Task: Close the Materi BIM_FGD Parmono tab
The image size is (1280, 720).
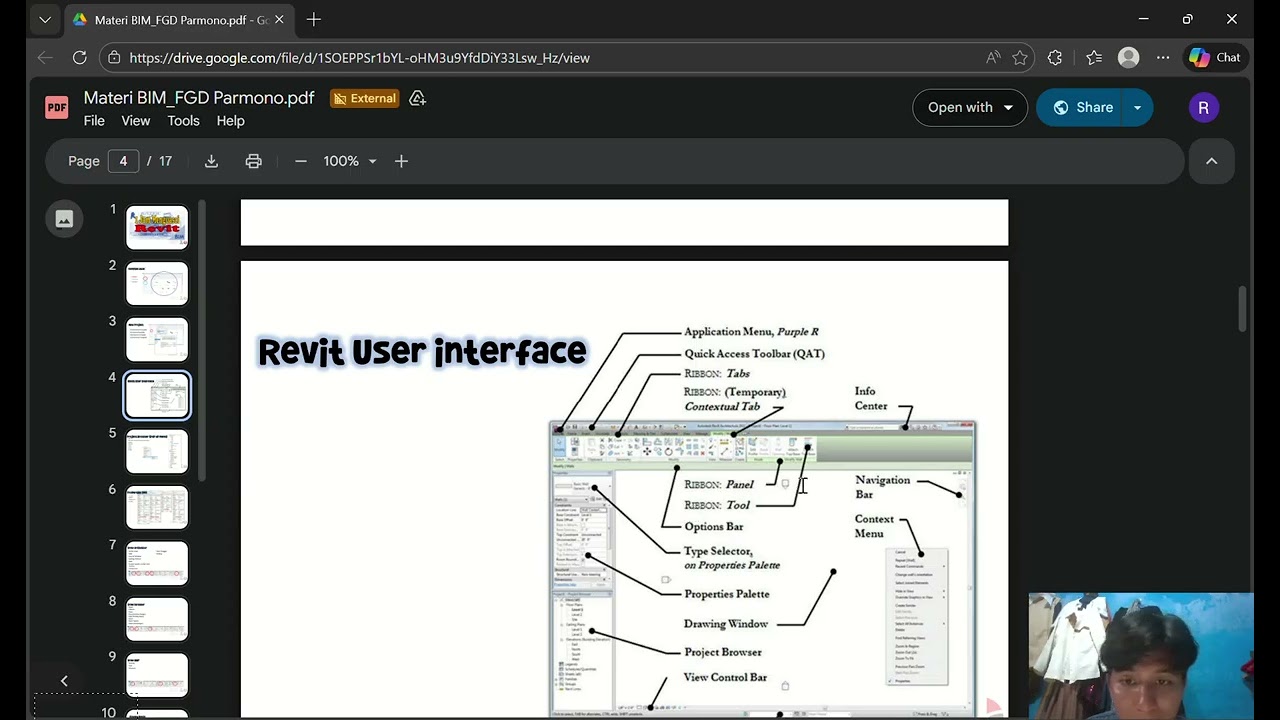Action: coord(279,20)
